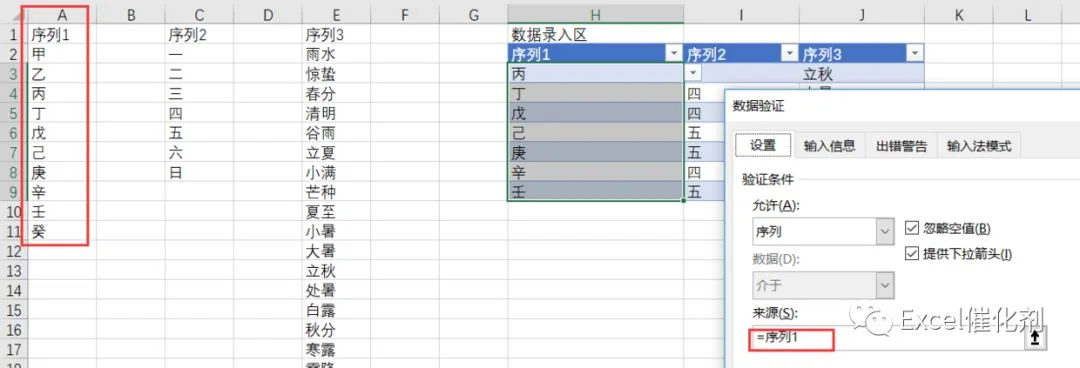
Task: Click cell containing 甲
Action: [61, 54]
